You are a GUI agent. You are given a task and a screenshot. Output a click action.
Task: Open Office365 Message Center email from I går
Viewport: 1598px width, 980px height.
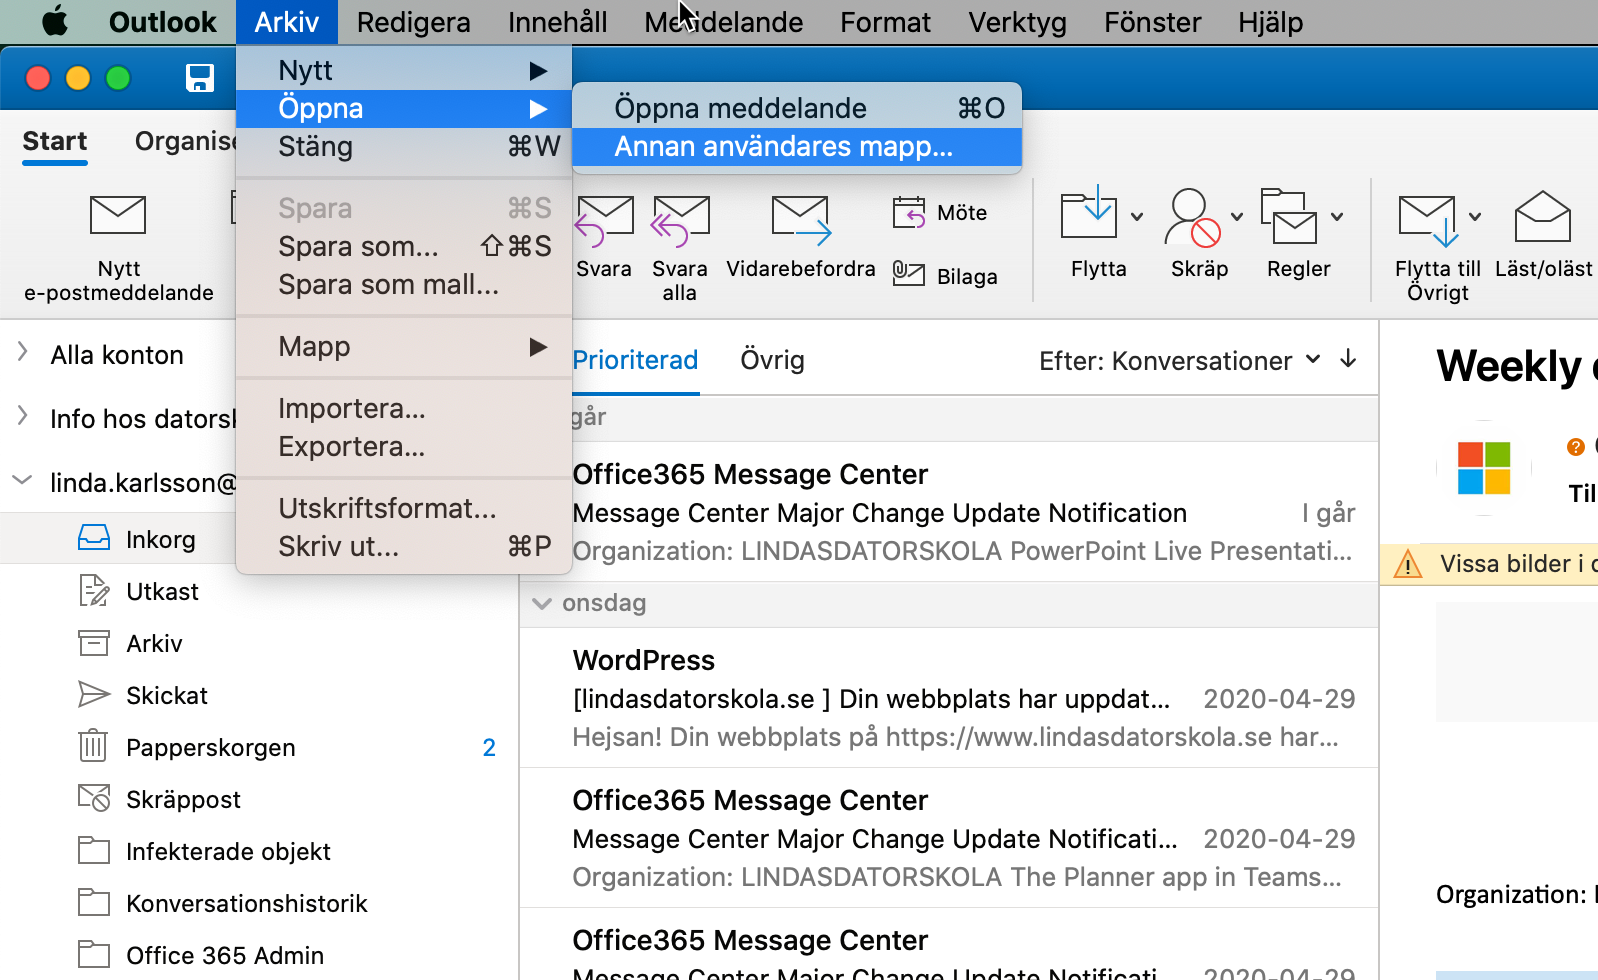[949, 512]
